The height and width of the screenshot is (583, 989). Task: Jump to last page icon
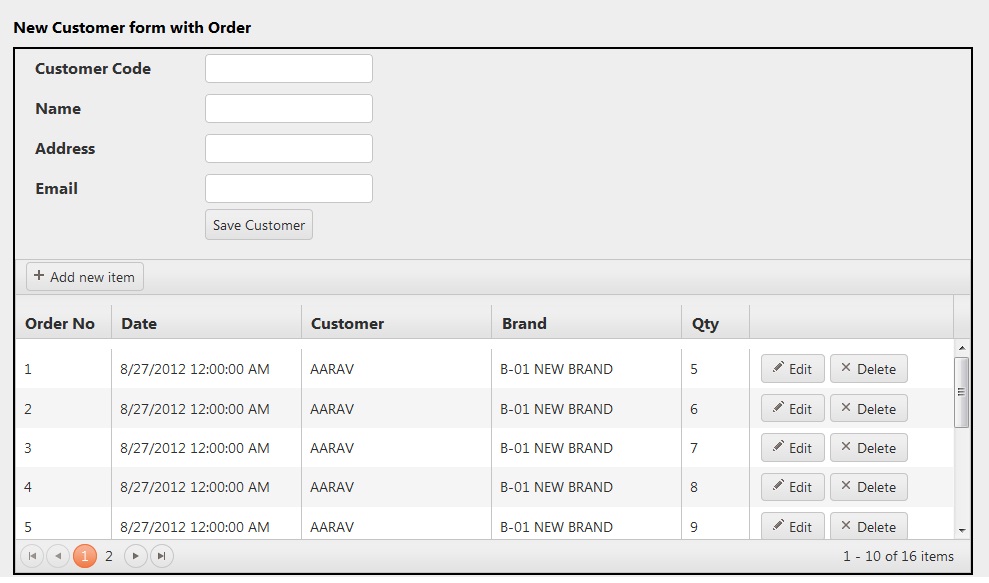(x=162, y=556)
